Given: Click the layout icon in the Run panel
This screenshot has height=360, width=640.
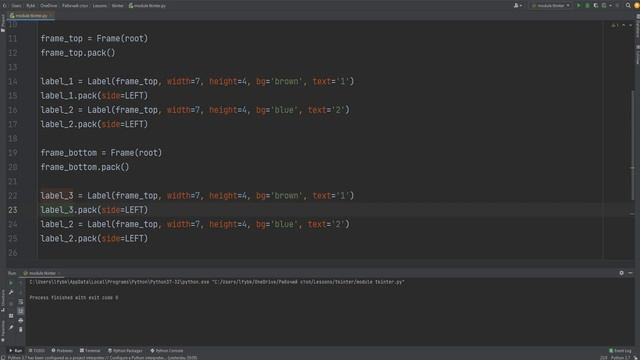Looking at the screenshot, I should (x=11, y=316).
